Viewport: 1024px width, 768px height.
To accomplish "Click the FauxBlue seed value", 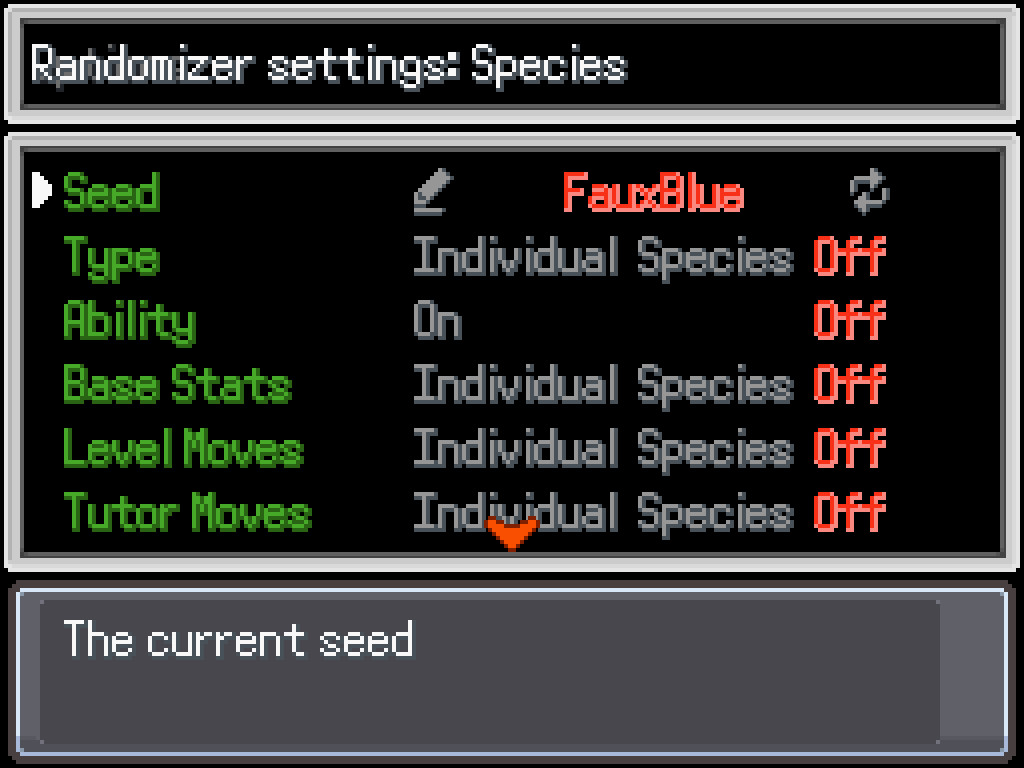I will coord(653,192).
